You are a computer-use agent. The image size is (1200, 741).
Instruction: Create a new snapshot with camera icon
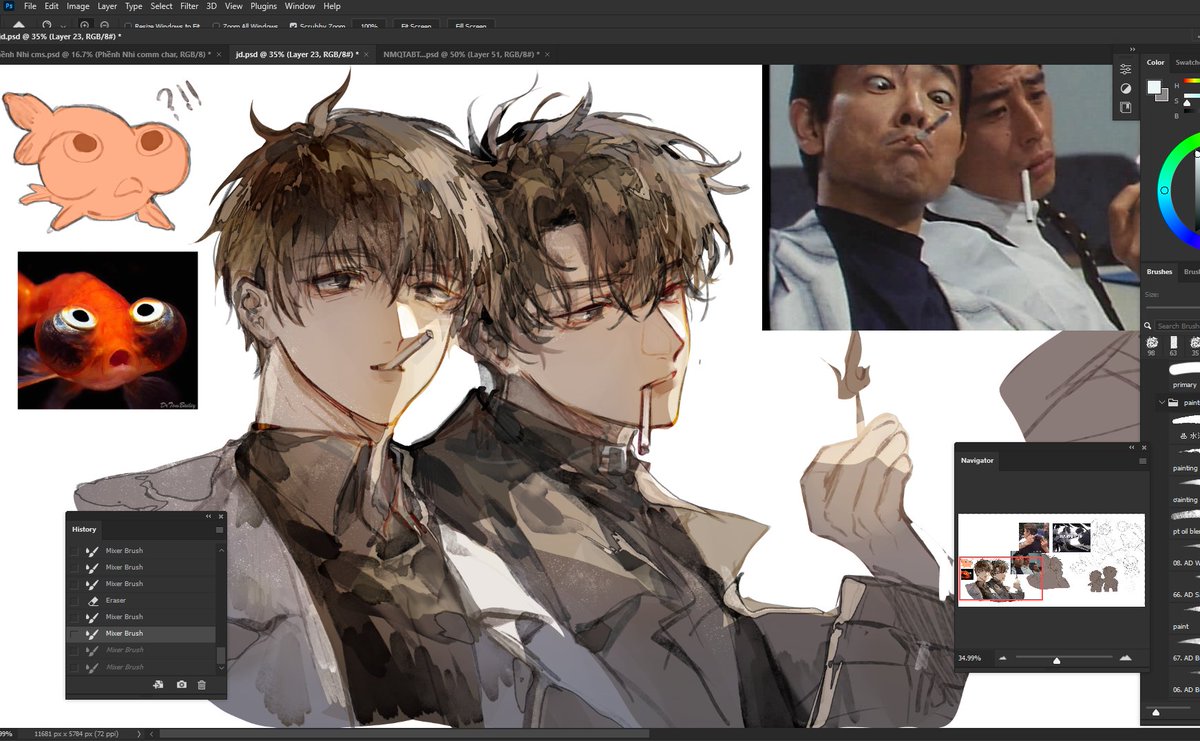coord(181,685)
